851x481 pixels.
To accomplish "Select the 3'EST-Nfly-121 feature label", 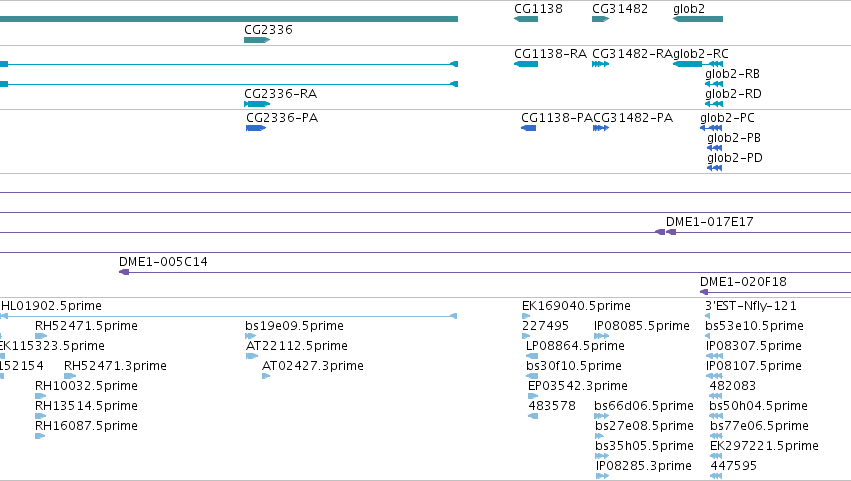I will pyautogui.click(x=751, y=306).
